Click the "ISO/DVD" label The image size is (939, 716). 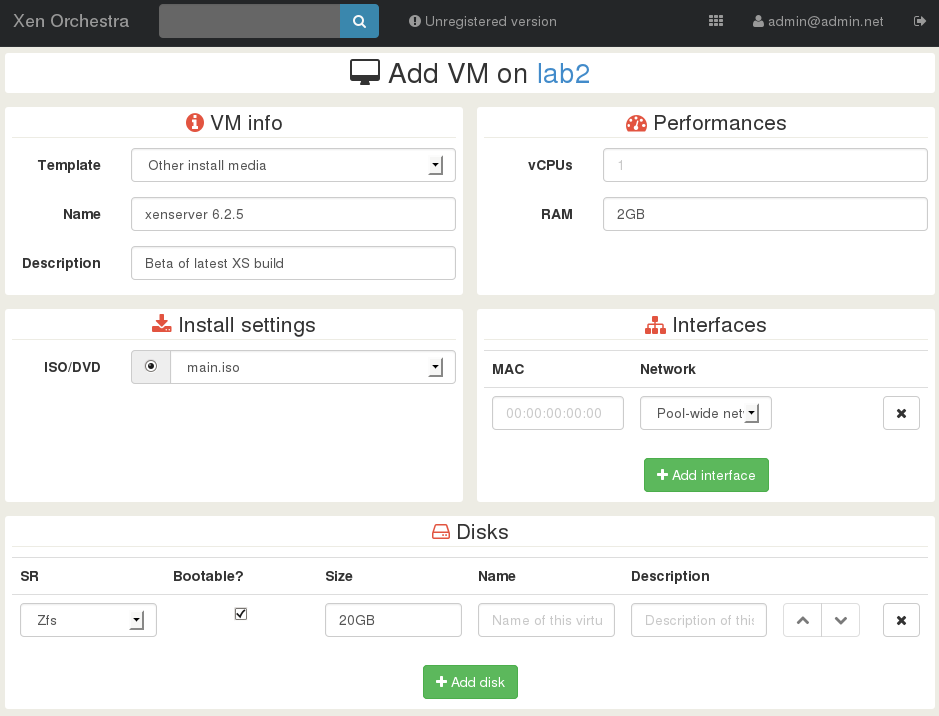tap(72, 367)
